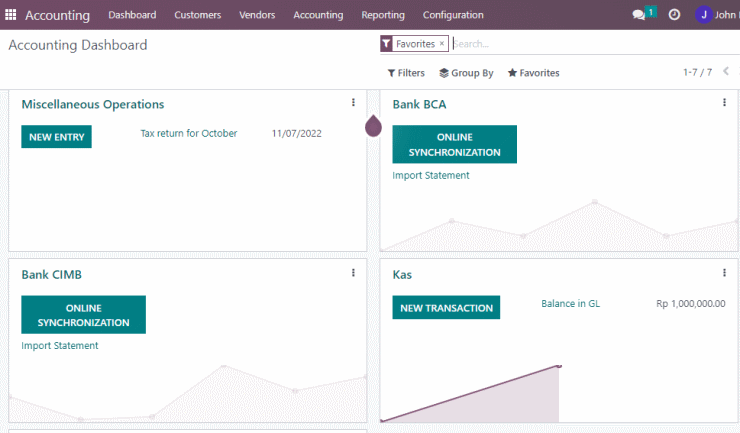Click the purple droplet marker
The height and width of the screenshot is (433, 740).
(373, 126)
